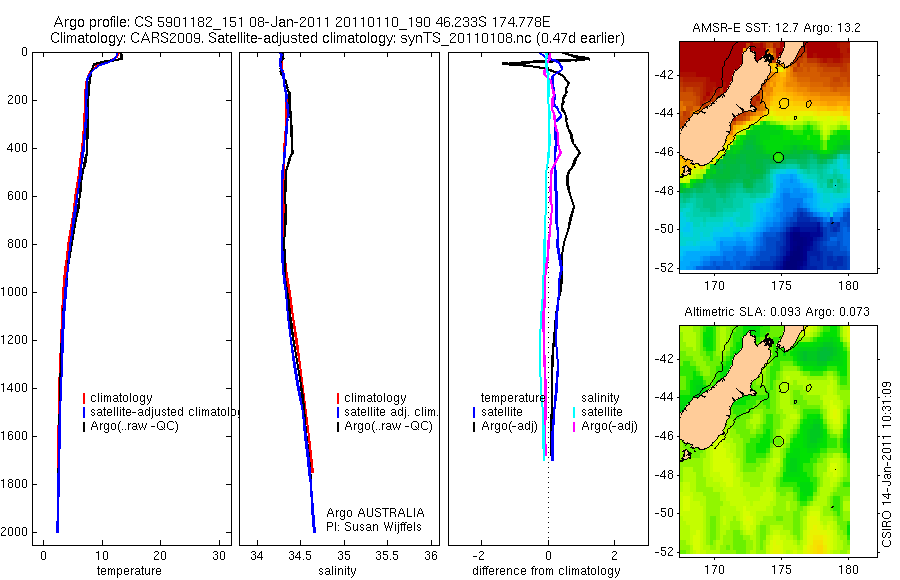Click the float position circle on SST map
900x580 pixels.
pos(778,157)
